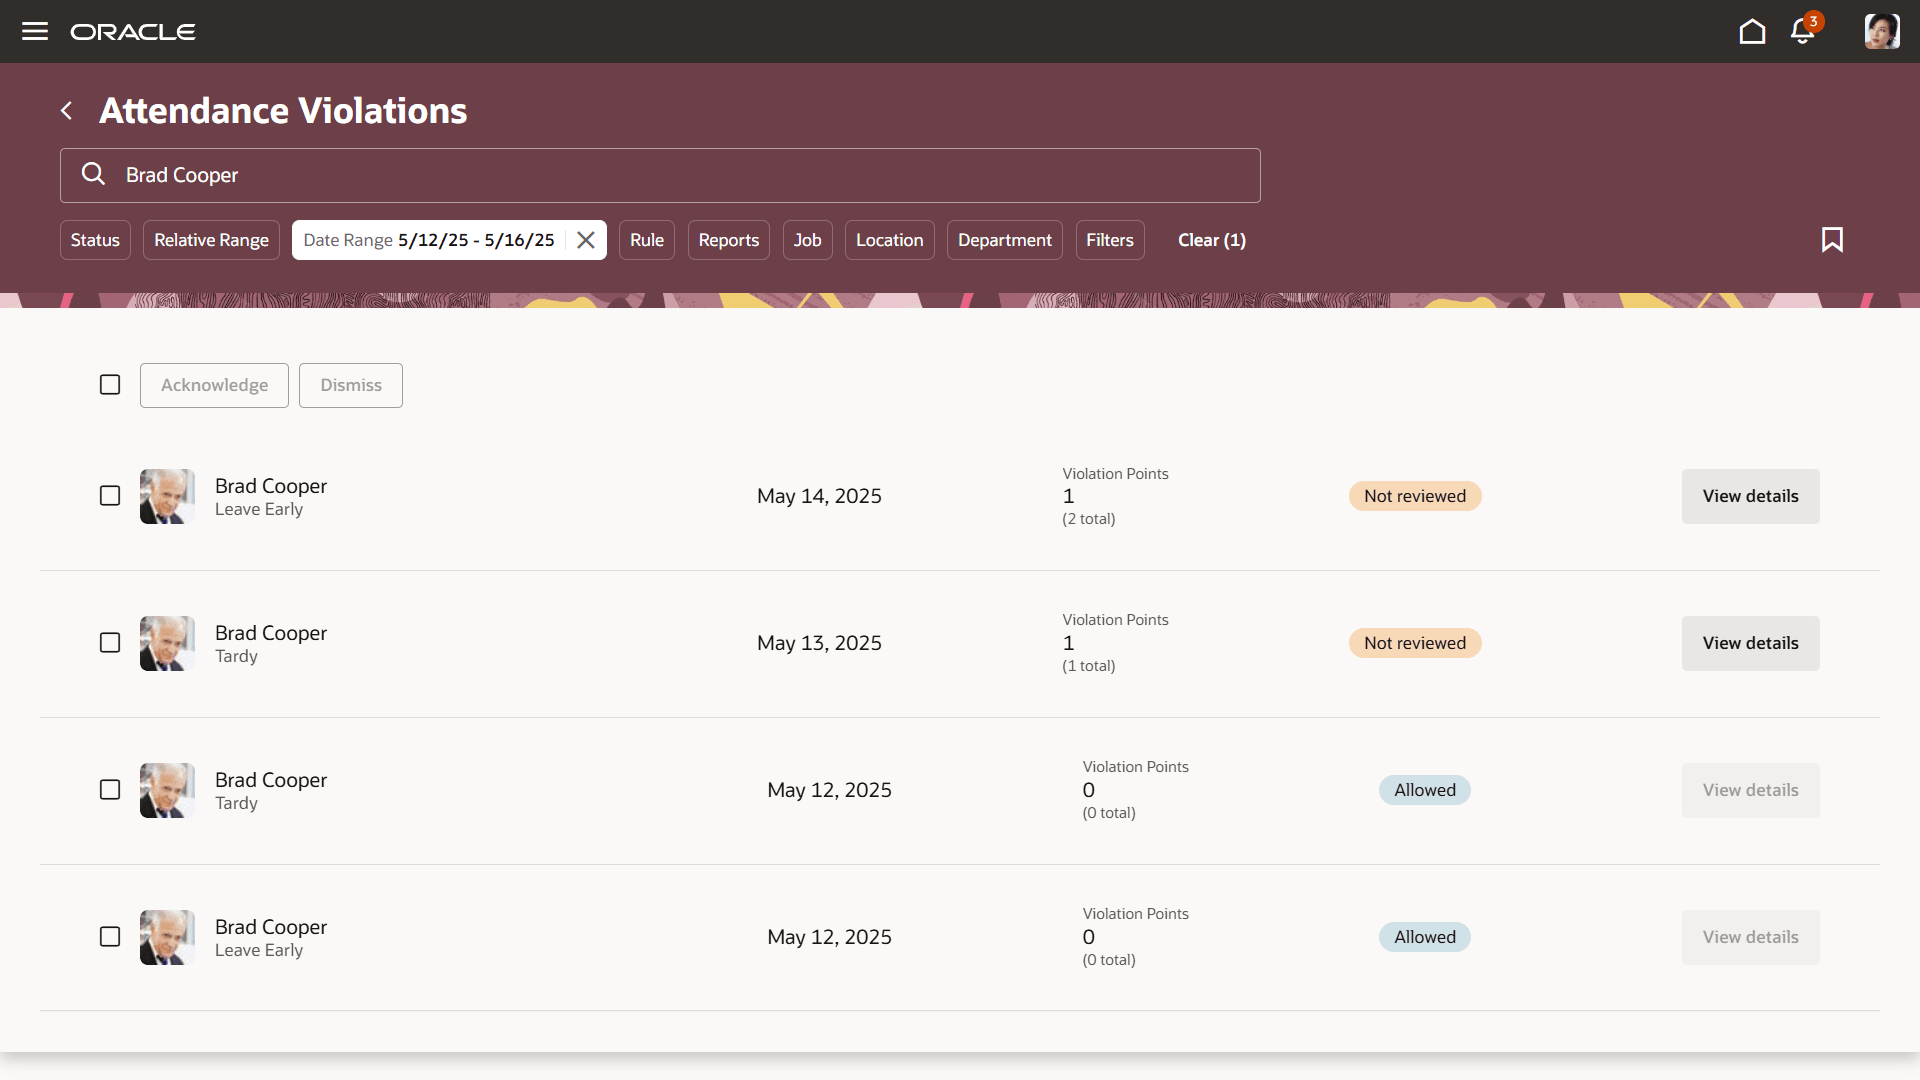Screen dimensions: 1920x1080
Task: Open the Department filter dropdown
Action: pos(1004,240)
